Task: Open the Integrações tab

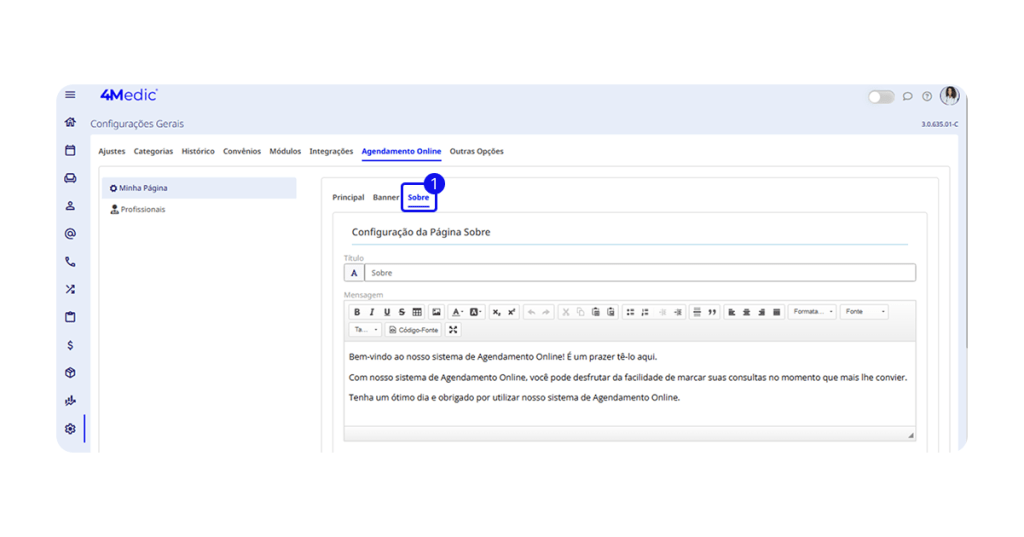Action: tap(331, 152)
